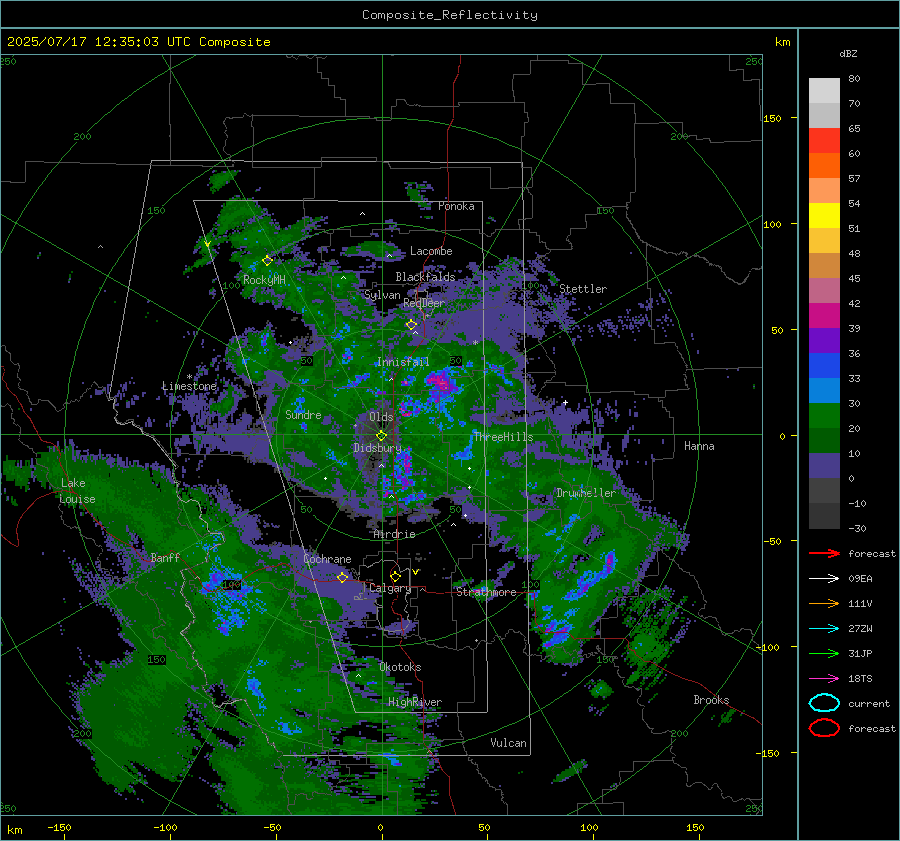
Task: Click the yellow diamond marker below Cochrane
Action: pyautogui.click(x=342, y=577)
